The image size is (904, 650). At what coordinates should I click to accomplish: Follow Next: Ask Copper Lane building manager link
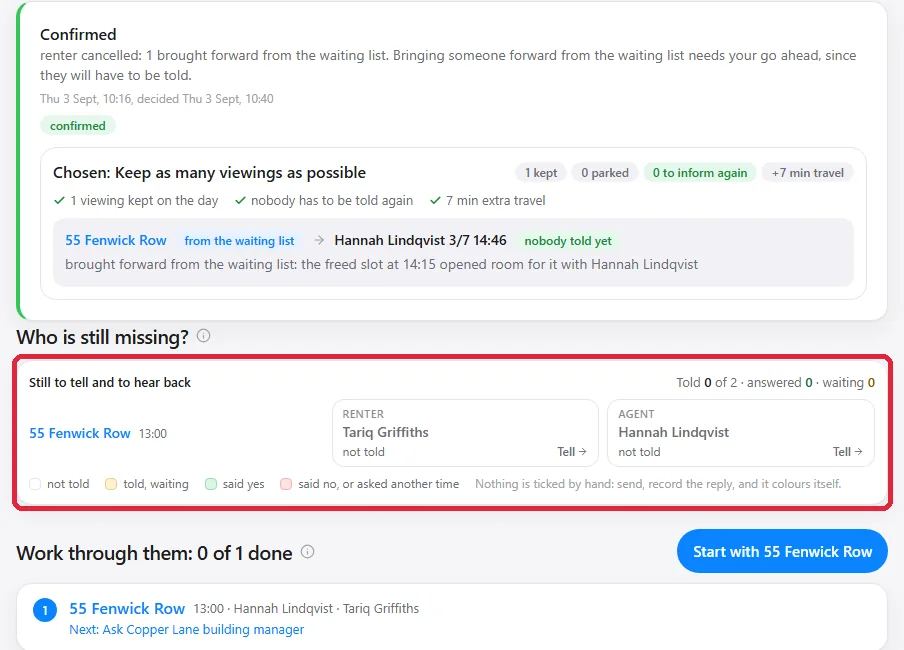click(x=186, y=629)
